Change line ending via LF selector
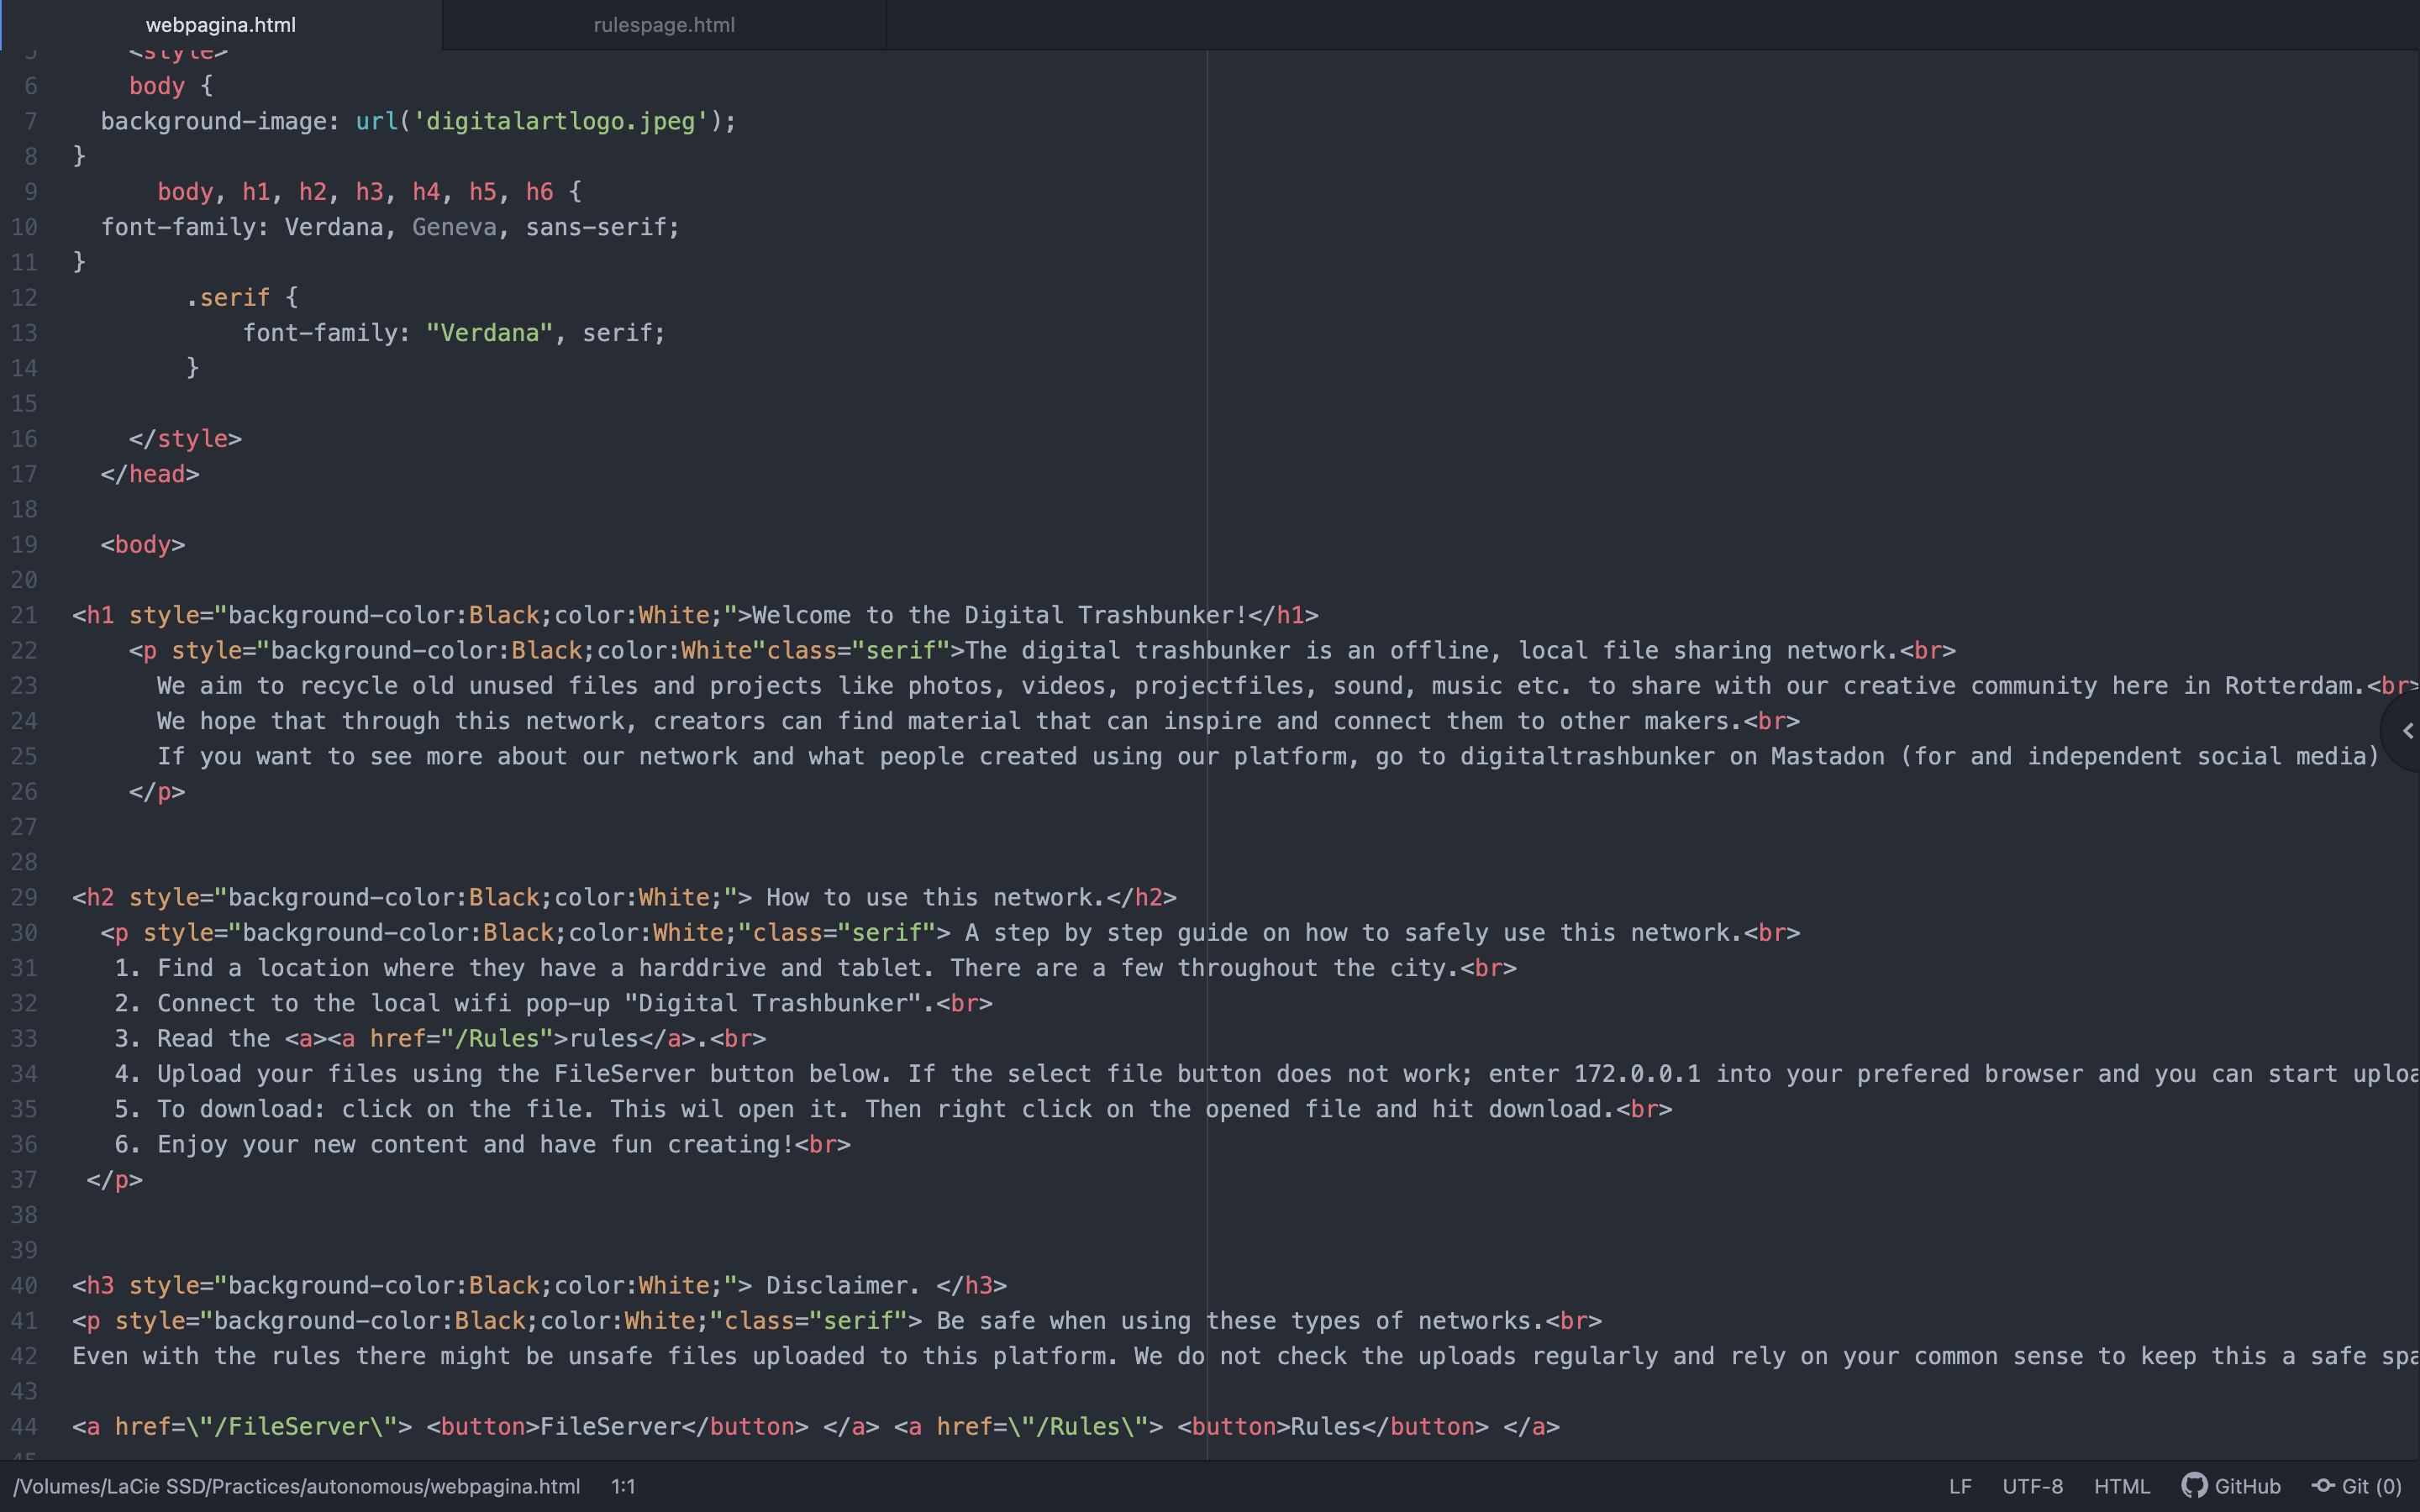This screenshot has width=2420, height=1512. tap(1959, 1486)
